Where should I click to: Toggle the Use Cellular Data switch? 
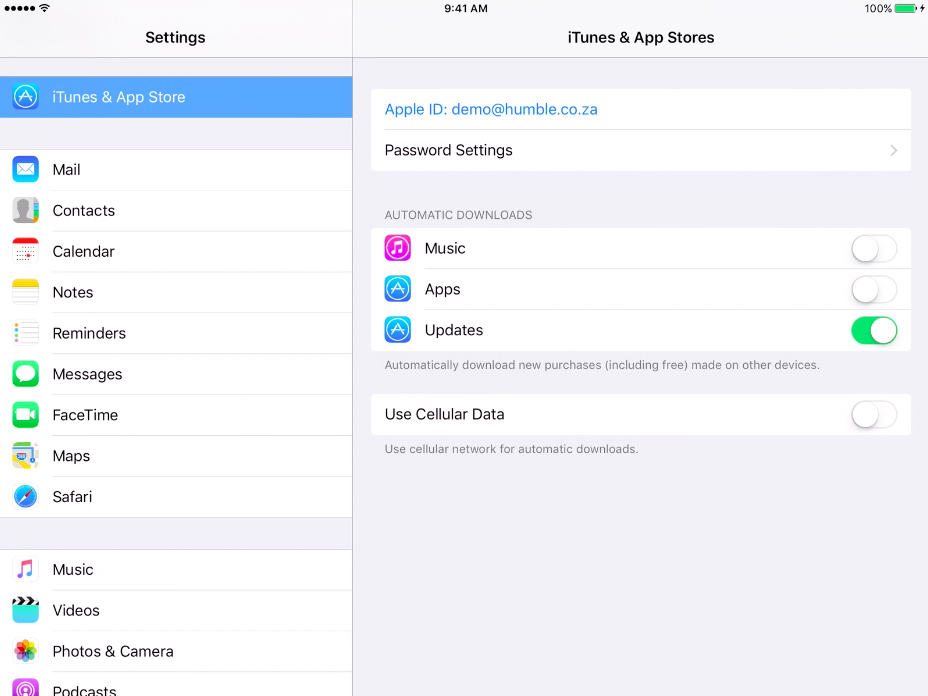pos(874,414)
